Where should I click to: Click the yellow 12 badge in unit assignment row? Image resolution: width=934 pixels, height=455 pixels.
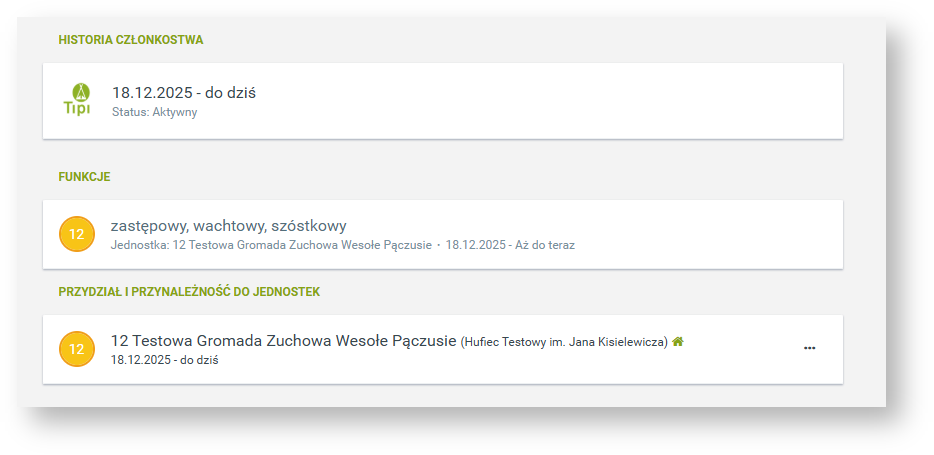pyautogui.click(x=77, y=349)
